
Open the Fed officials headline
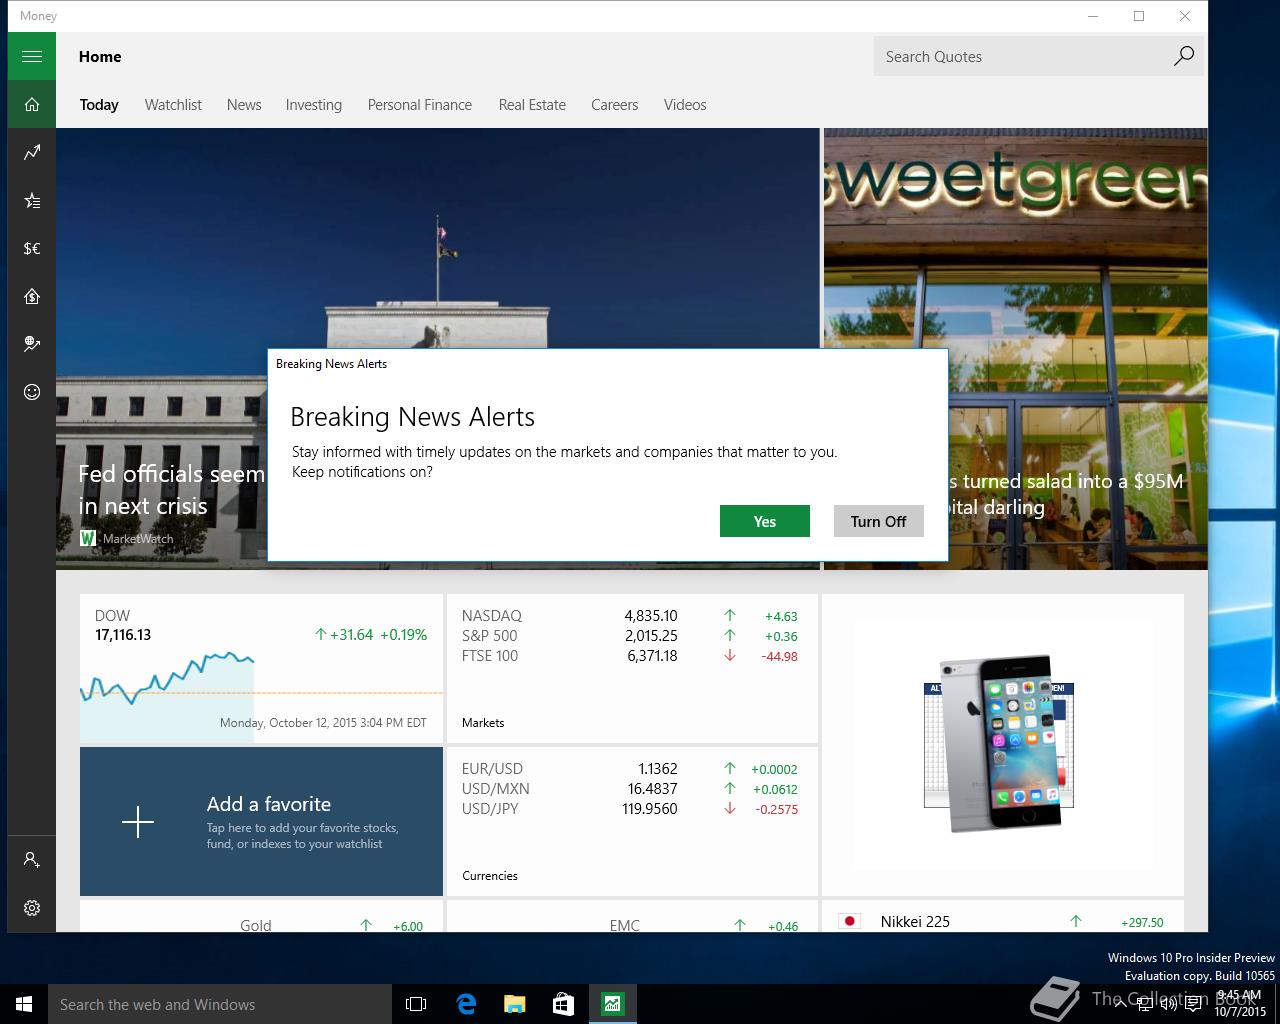[x=172, y=490]
